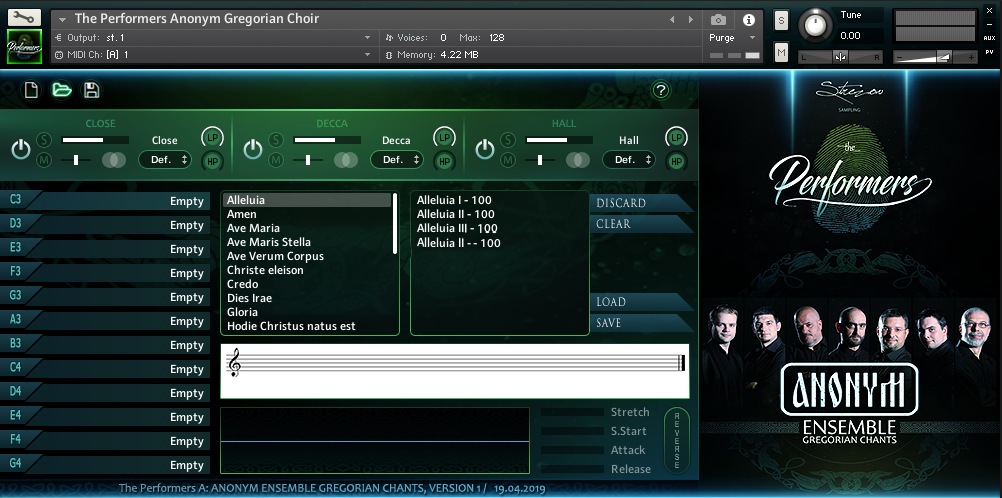1002x498 pixels.
Task: Click the SAVE button
Action: pos(641,323)
